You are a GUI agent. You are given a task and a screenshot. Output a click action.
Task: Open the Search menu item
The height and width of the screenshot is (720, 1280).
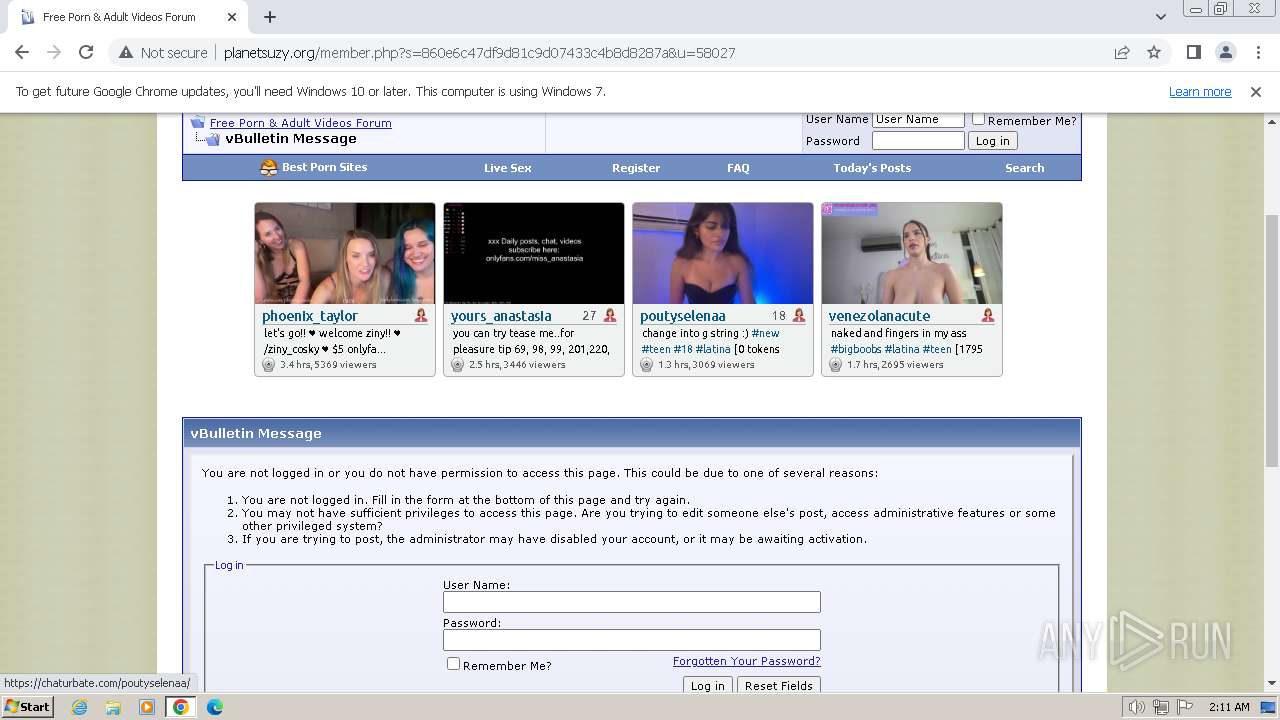click(x=1024, y=168)
